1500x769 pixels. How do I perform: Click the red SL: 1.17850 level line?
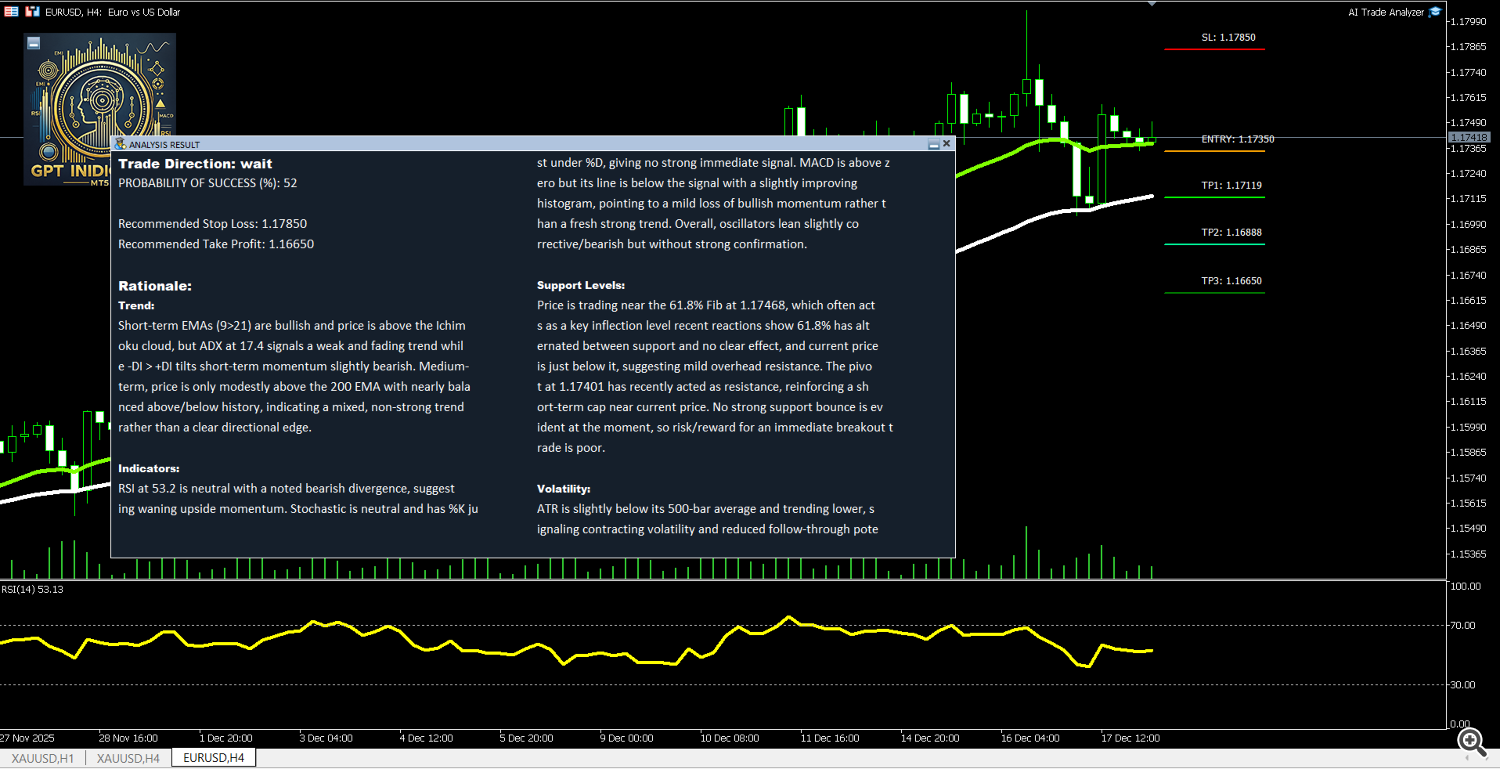(1214, 49)
